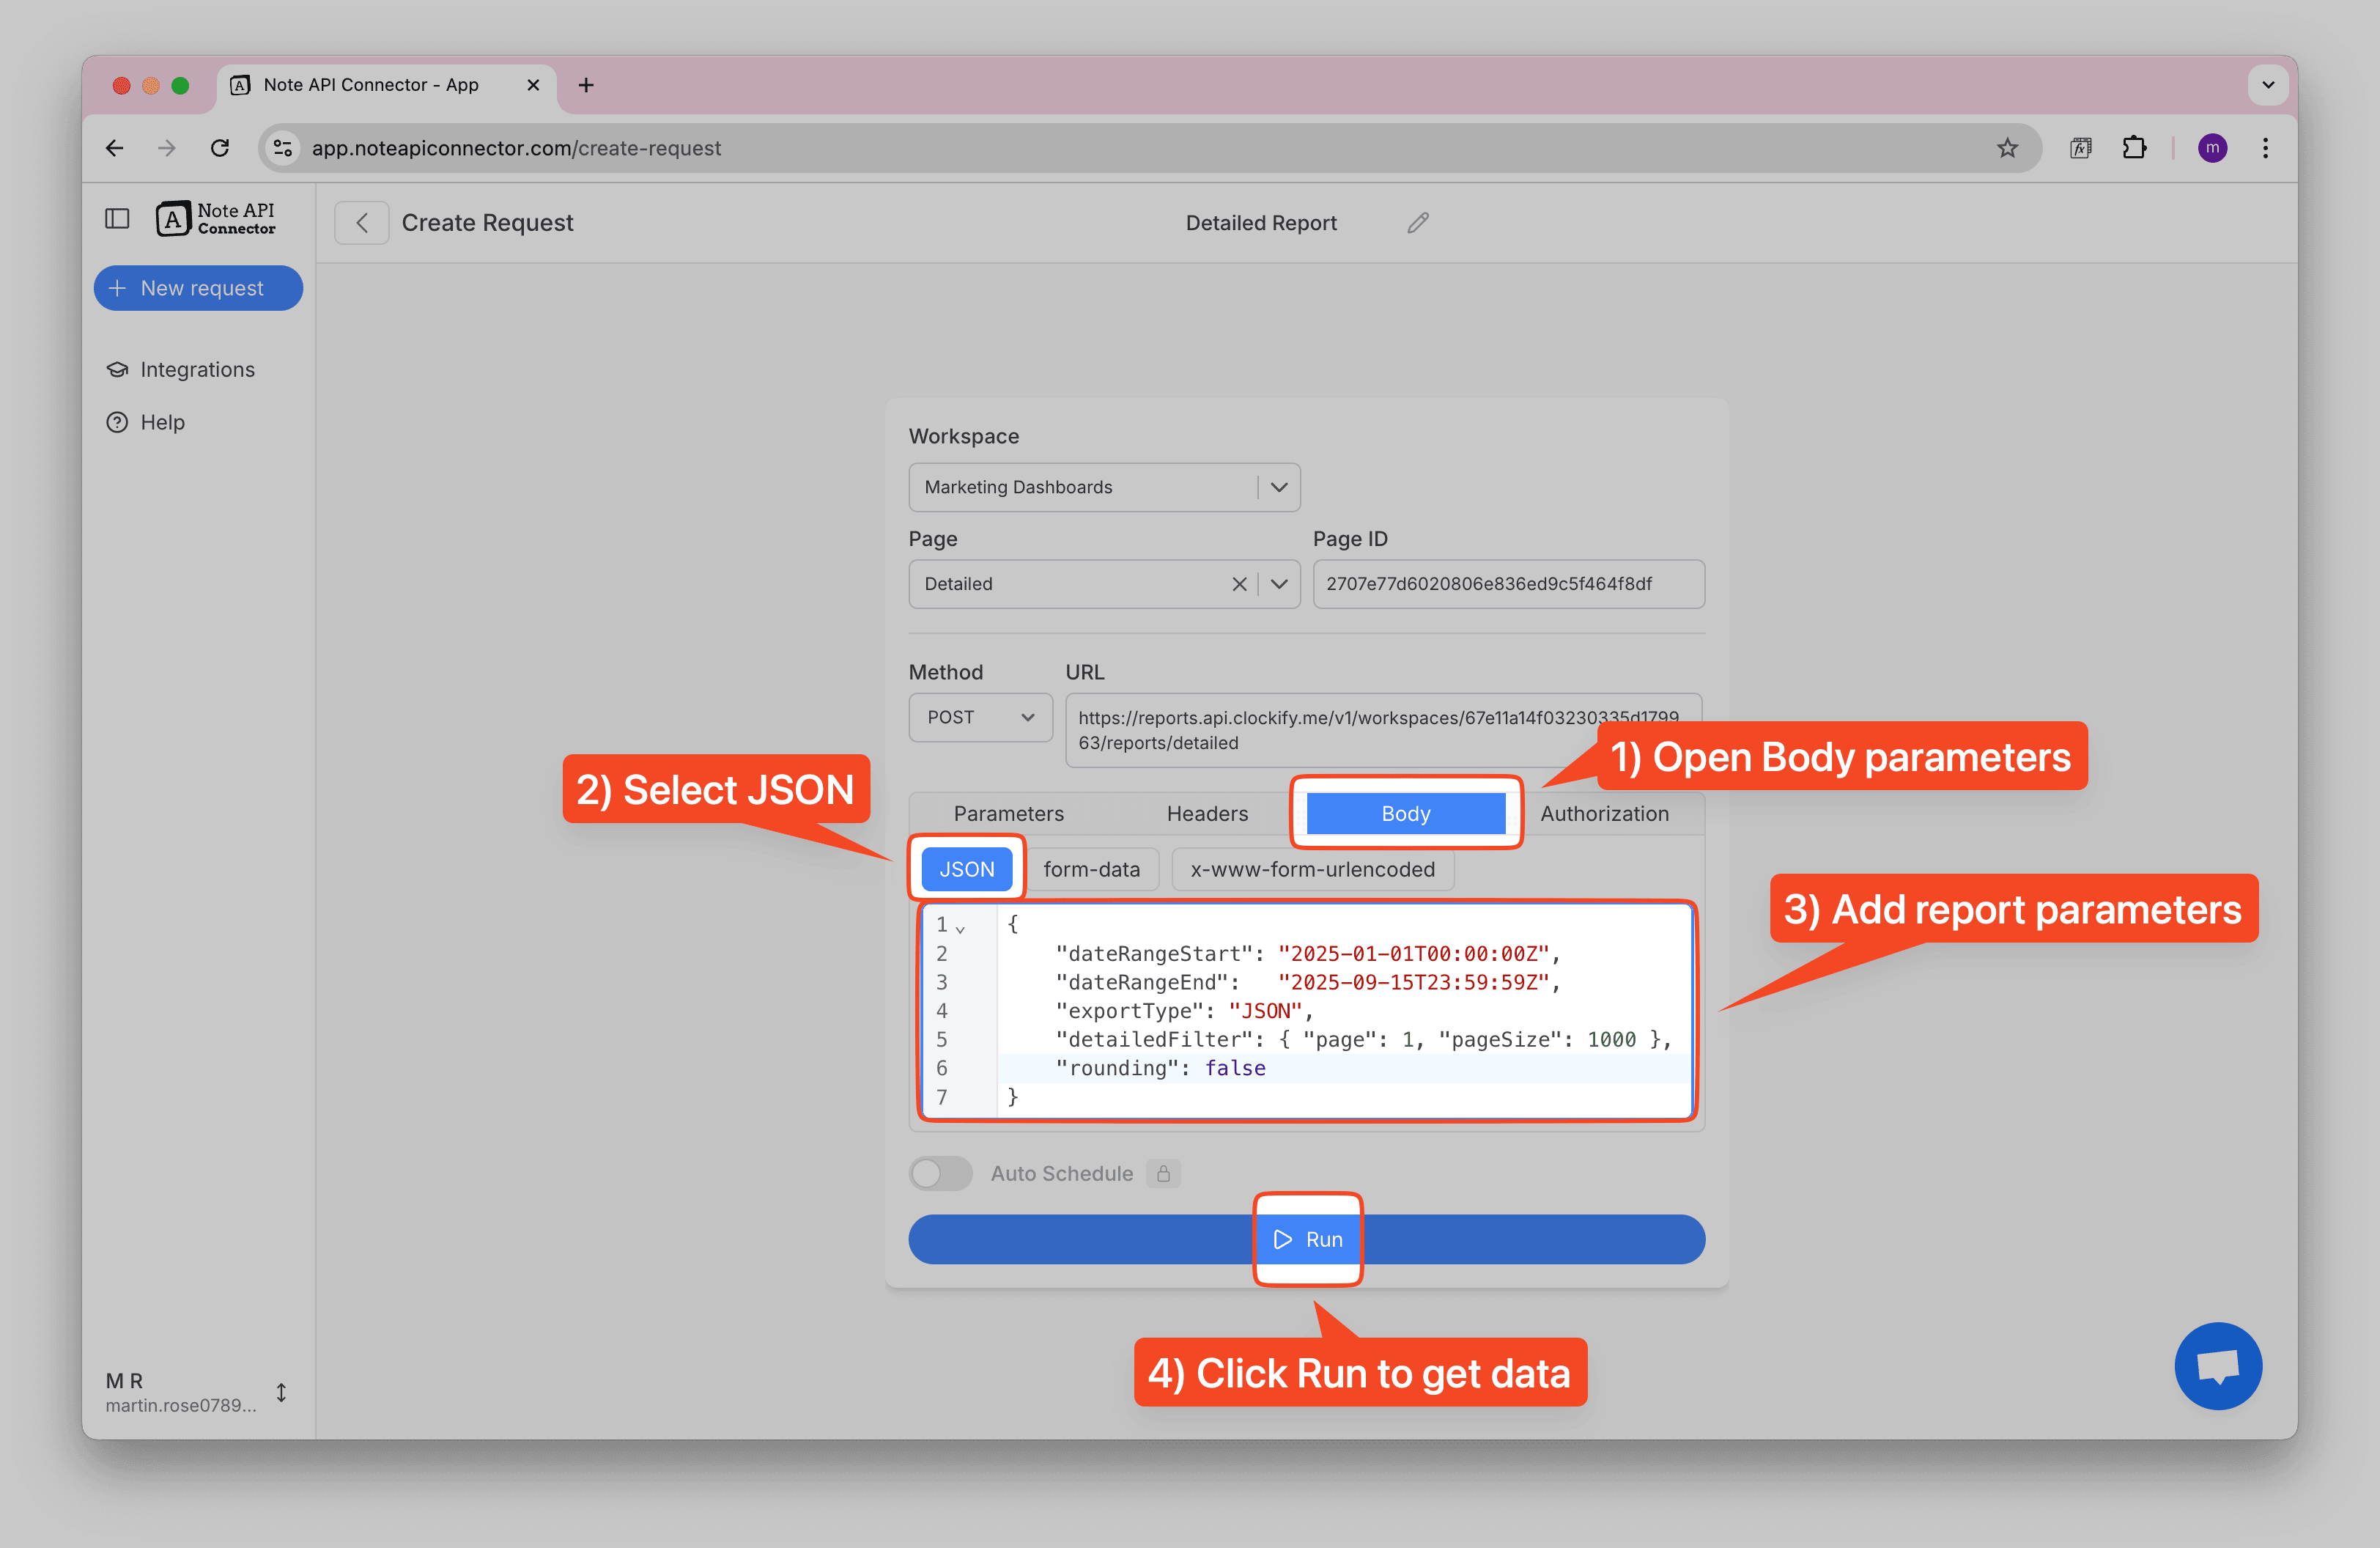The width and height of the screenshot is (2380, 1548).
Task: Open the Authorization tab
Action: tap(1603, 813)
